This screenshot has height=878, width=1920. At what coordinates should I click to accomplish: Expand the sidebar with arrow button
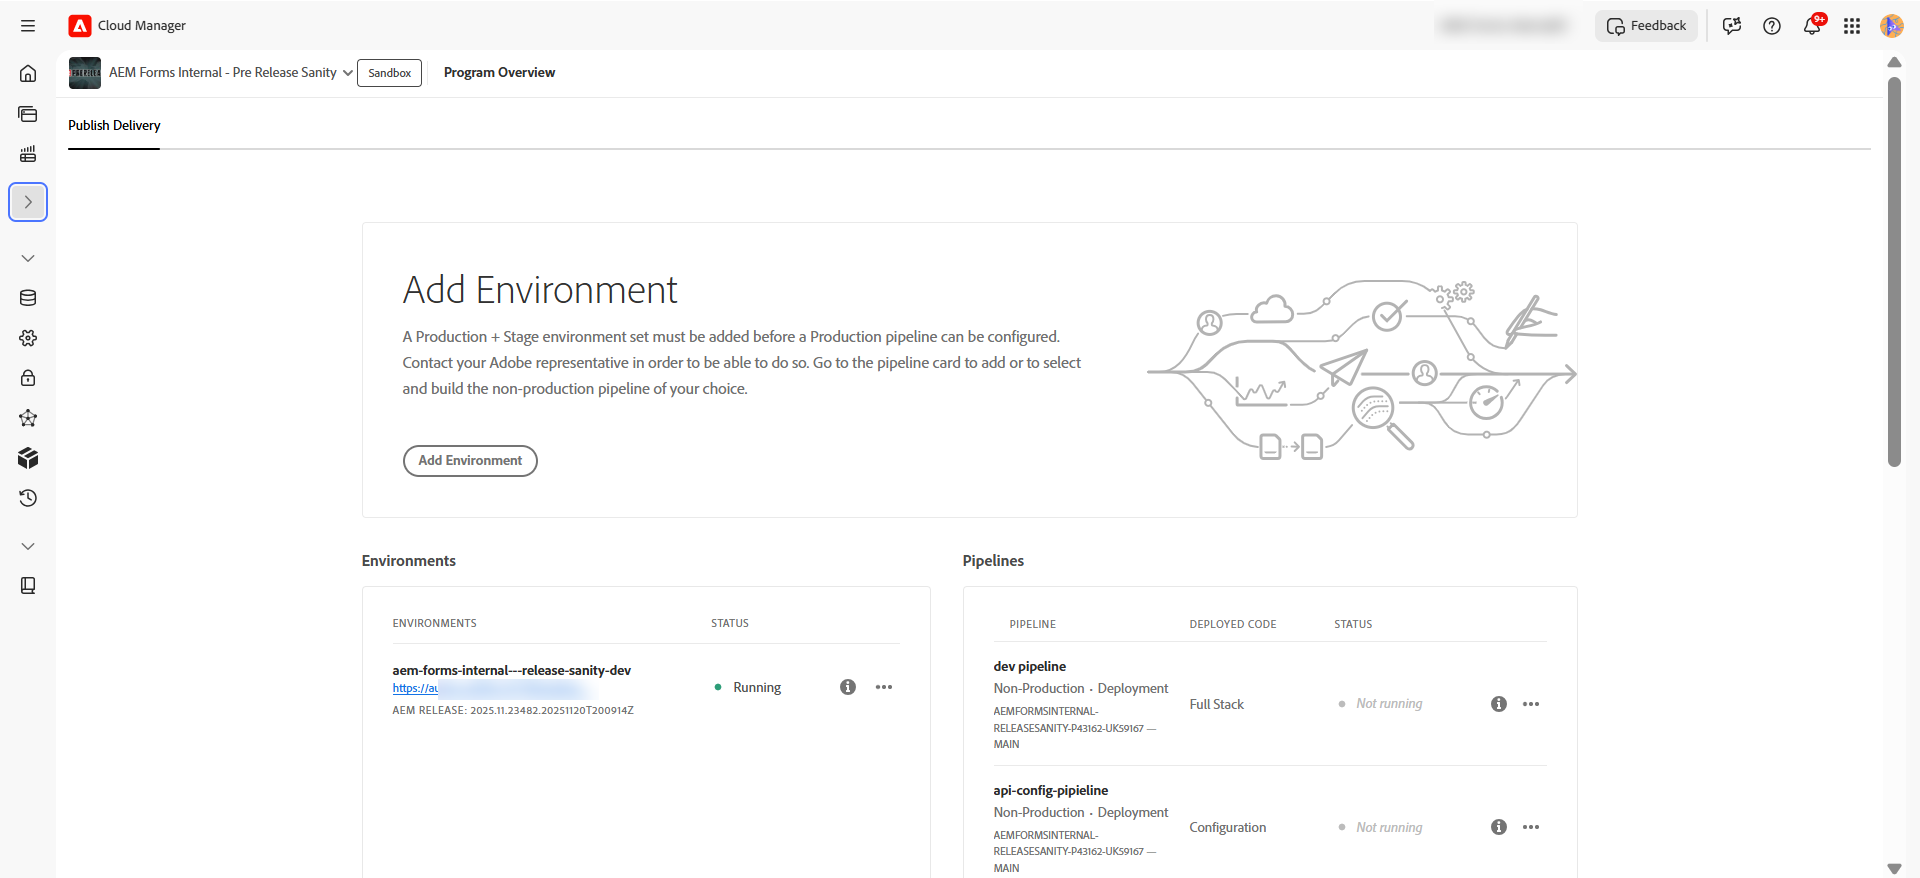28,202
